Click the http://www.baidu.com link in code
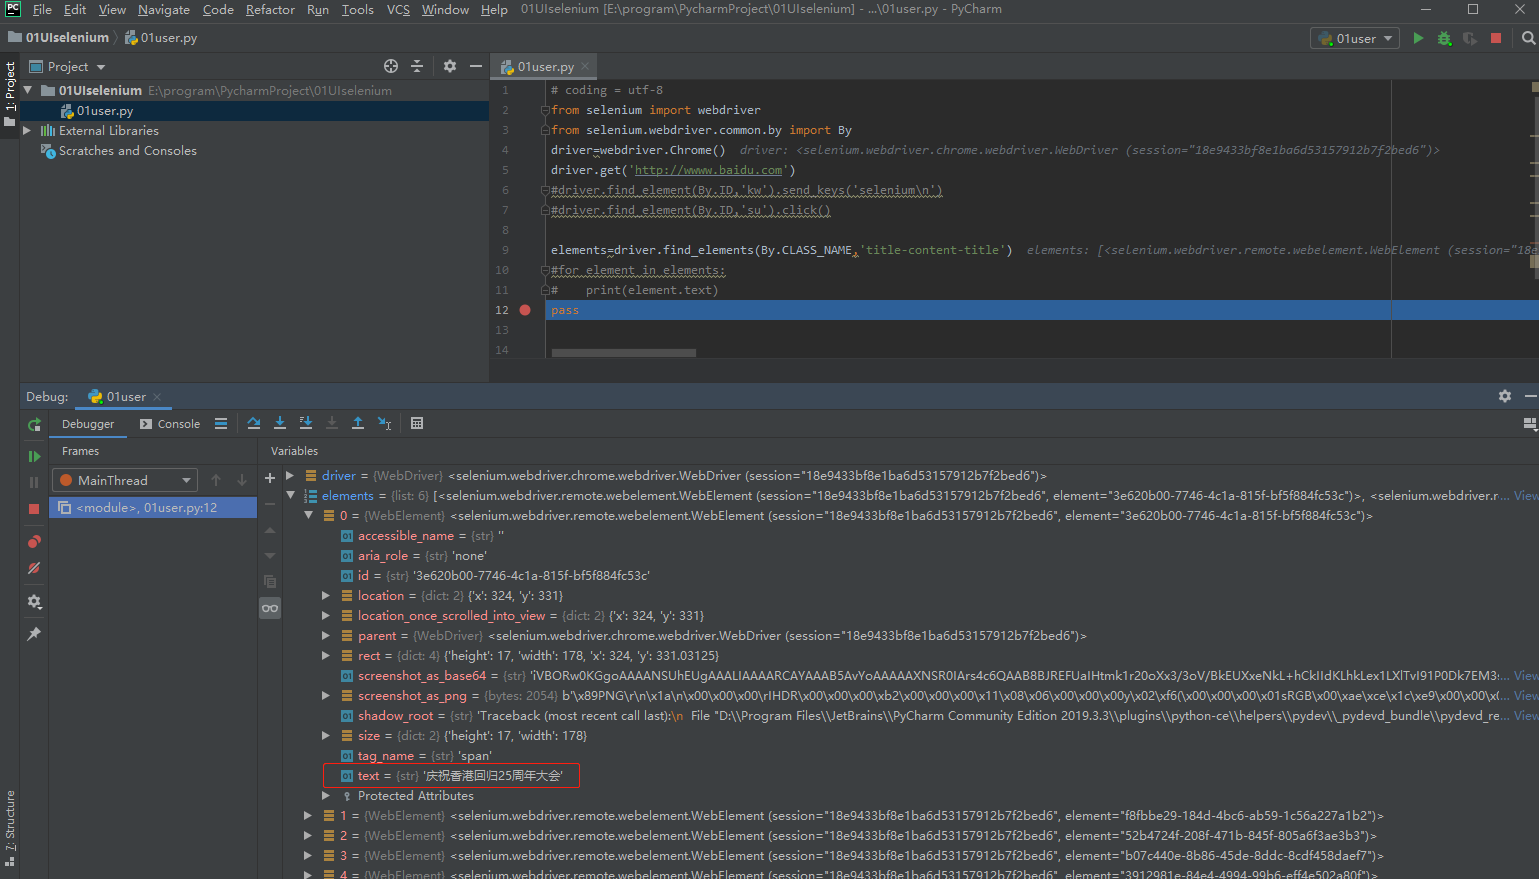This screenshot has height=879, width=1539. pyautogui.click(x=708, y=170)
